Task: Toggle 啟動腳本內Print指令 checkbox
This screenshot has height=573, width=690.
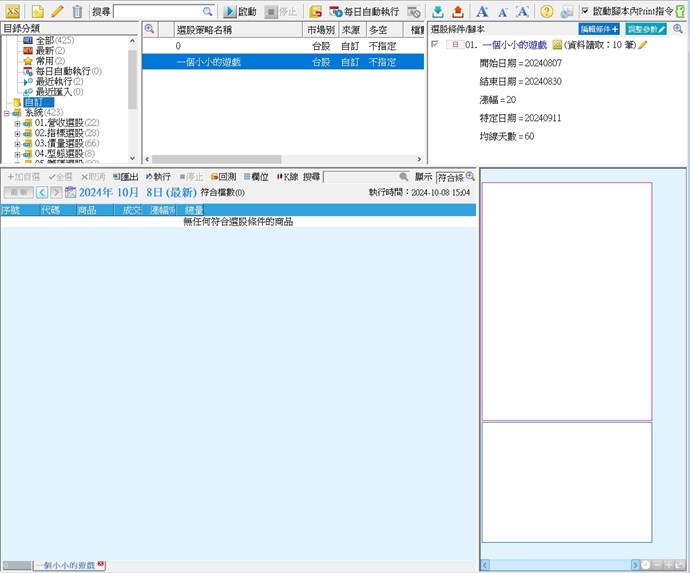Action: tap(585, 12)
